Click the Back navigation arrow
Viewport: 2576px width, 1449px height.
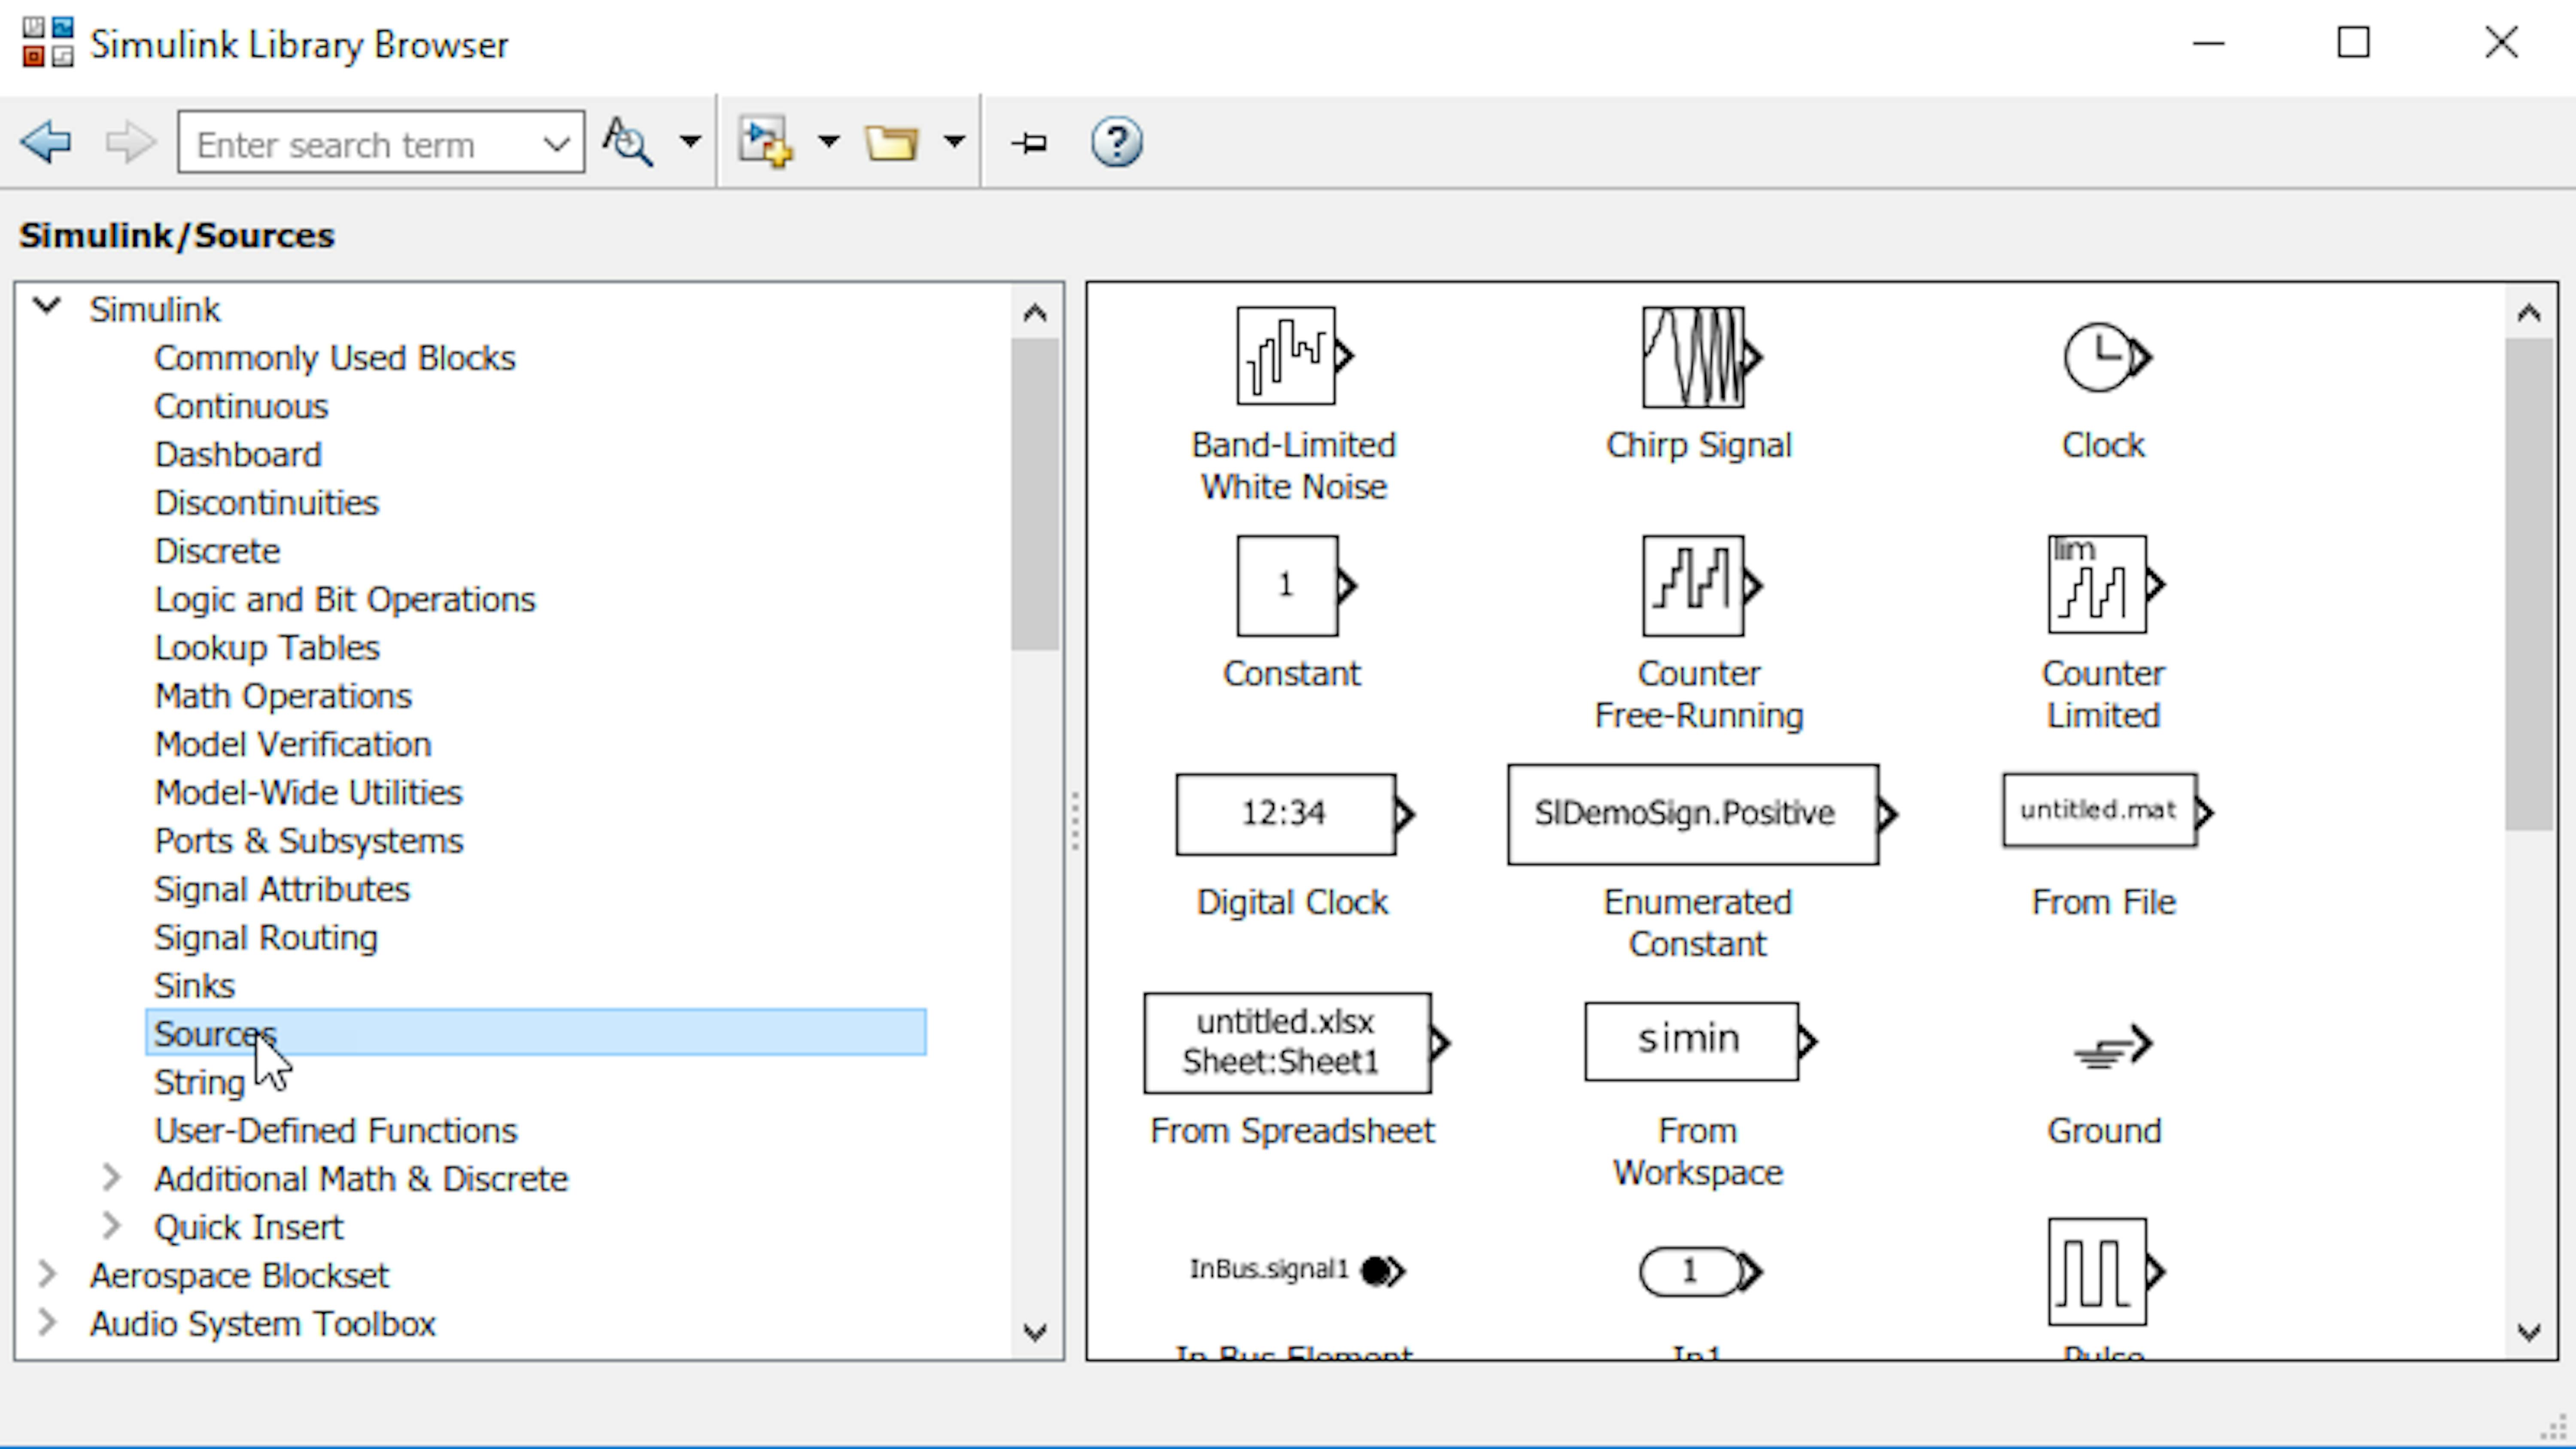(x=46, y=142)
